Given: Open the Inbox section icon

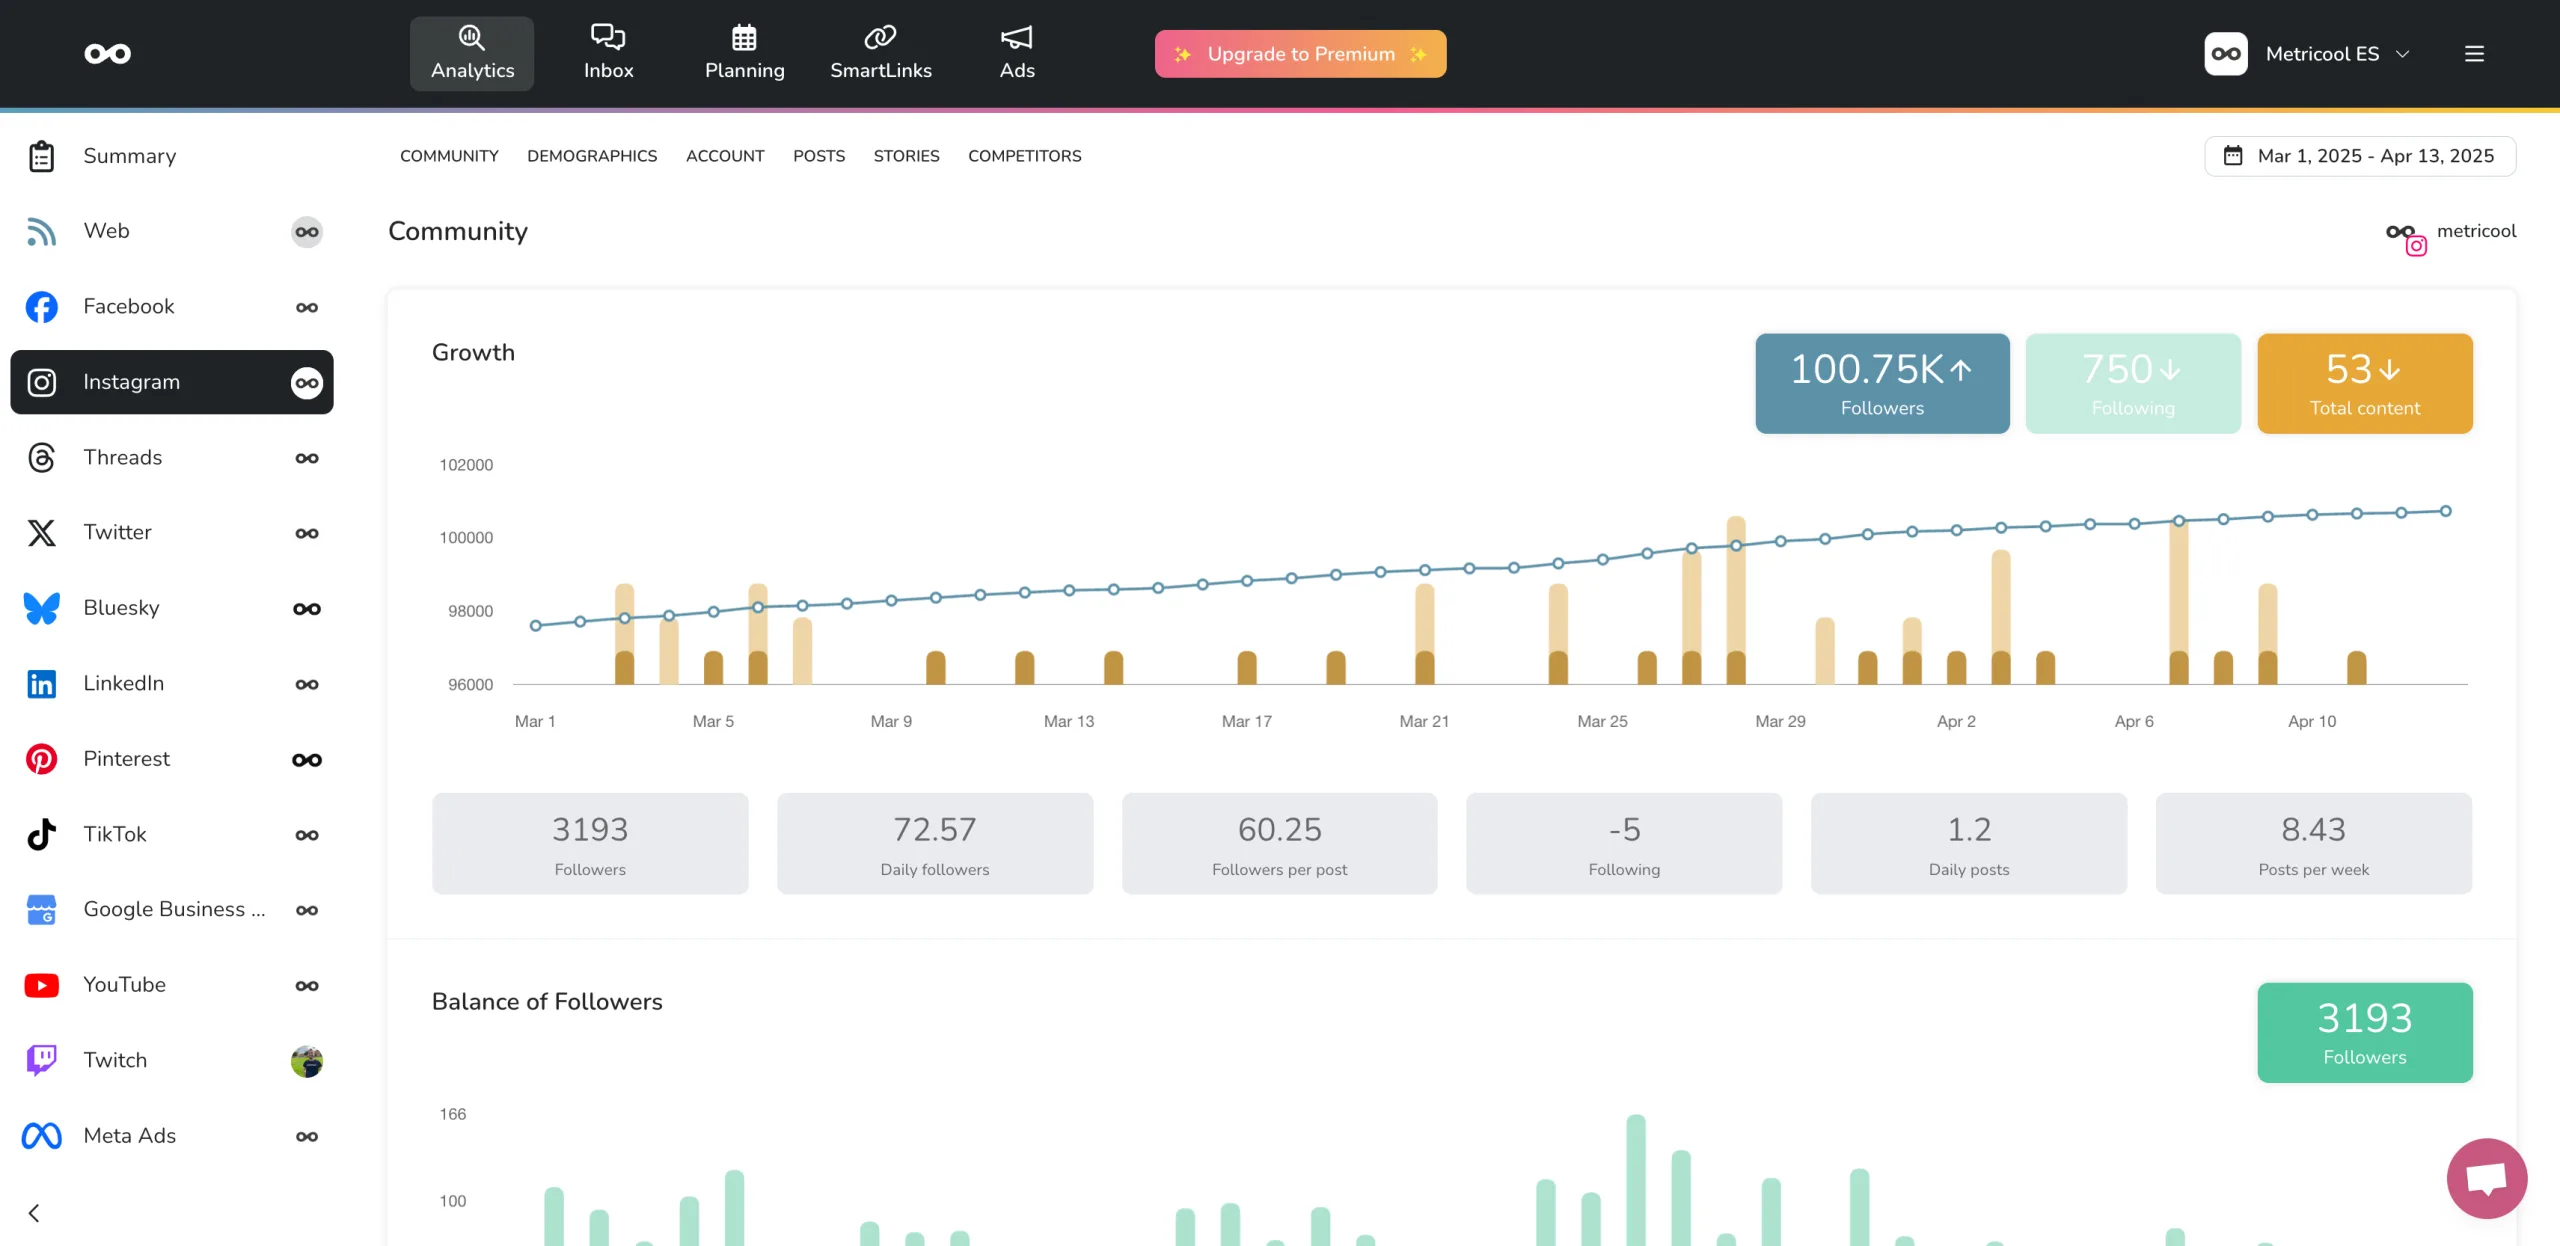Looking at the screenshot, I should click(608, 38).
